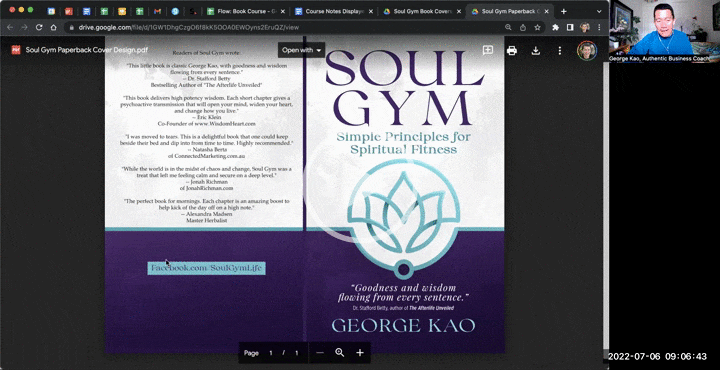Expand the Open with dropdown
Viewport: 720px width, 370px height.
click(x=301, y=50)
